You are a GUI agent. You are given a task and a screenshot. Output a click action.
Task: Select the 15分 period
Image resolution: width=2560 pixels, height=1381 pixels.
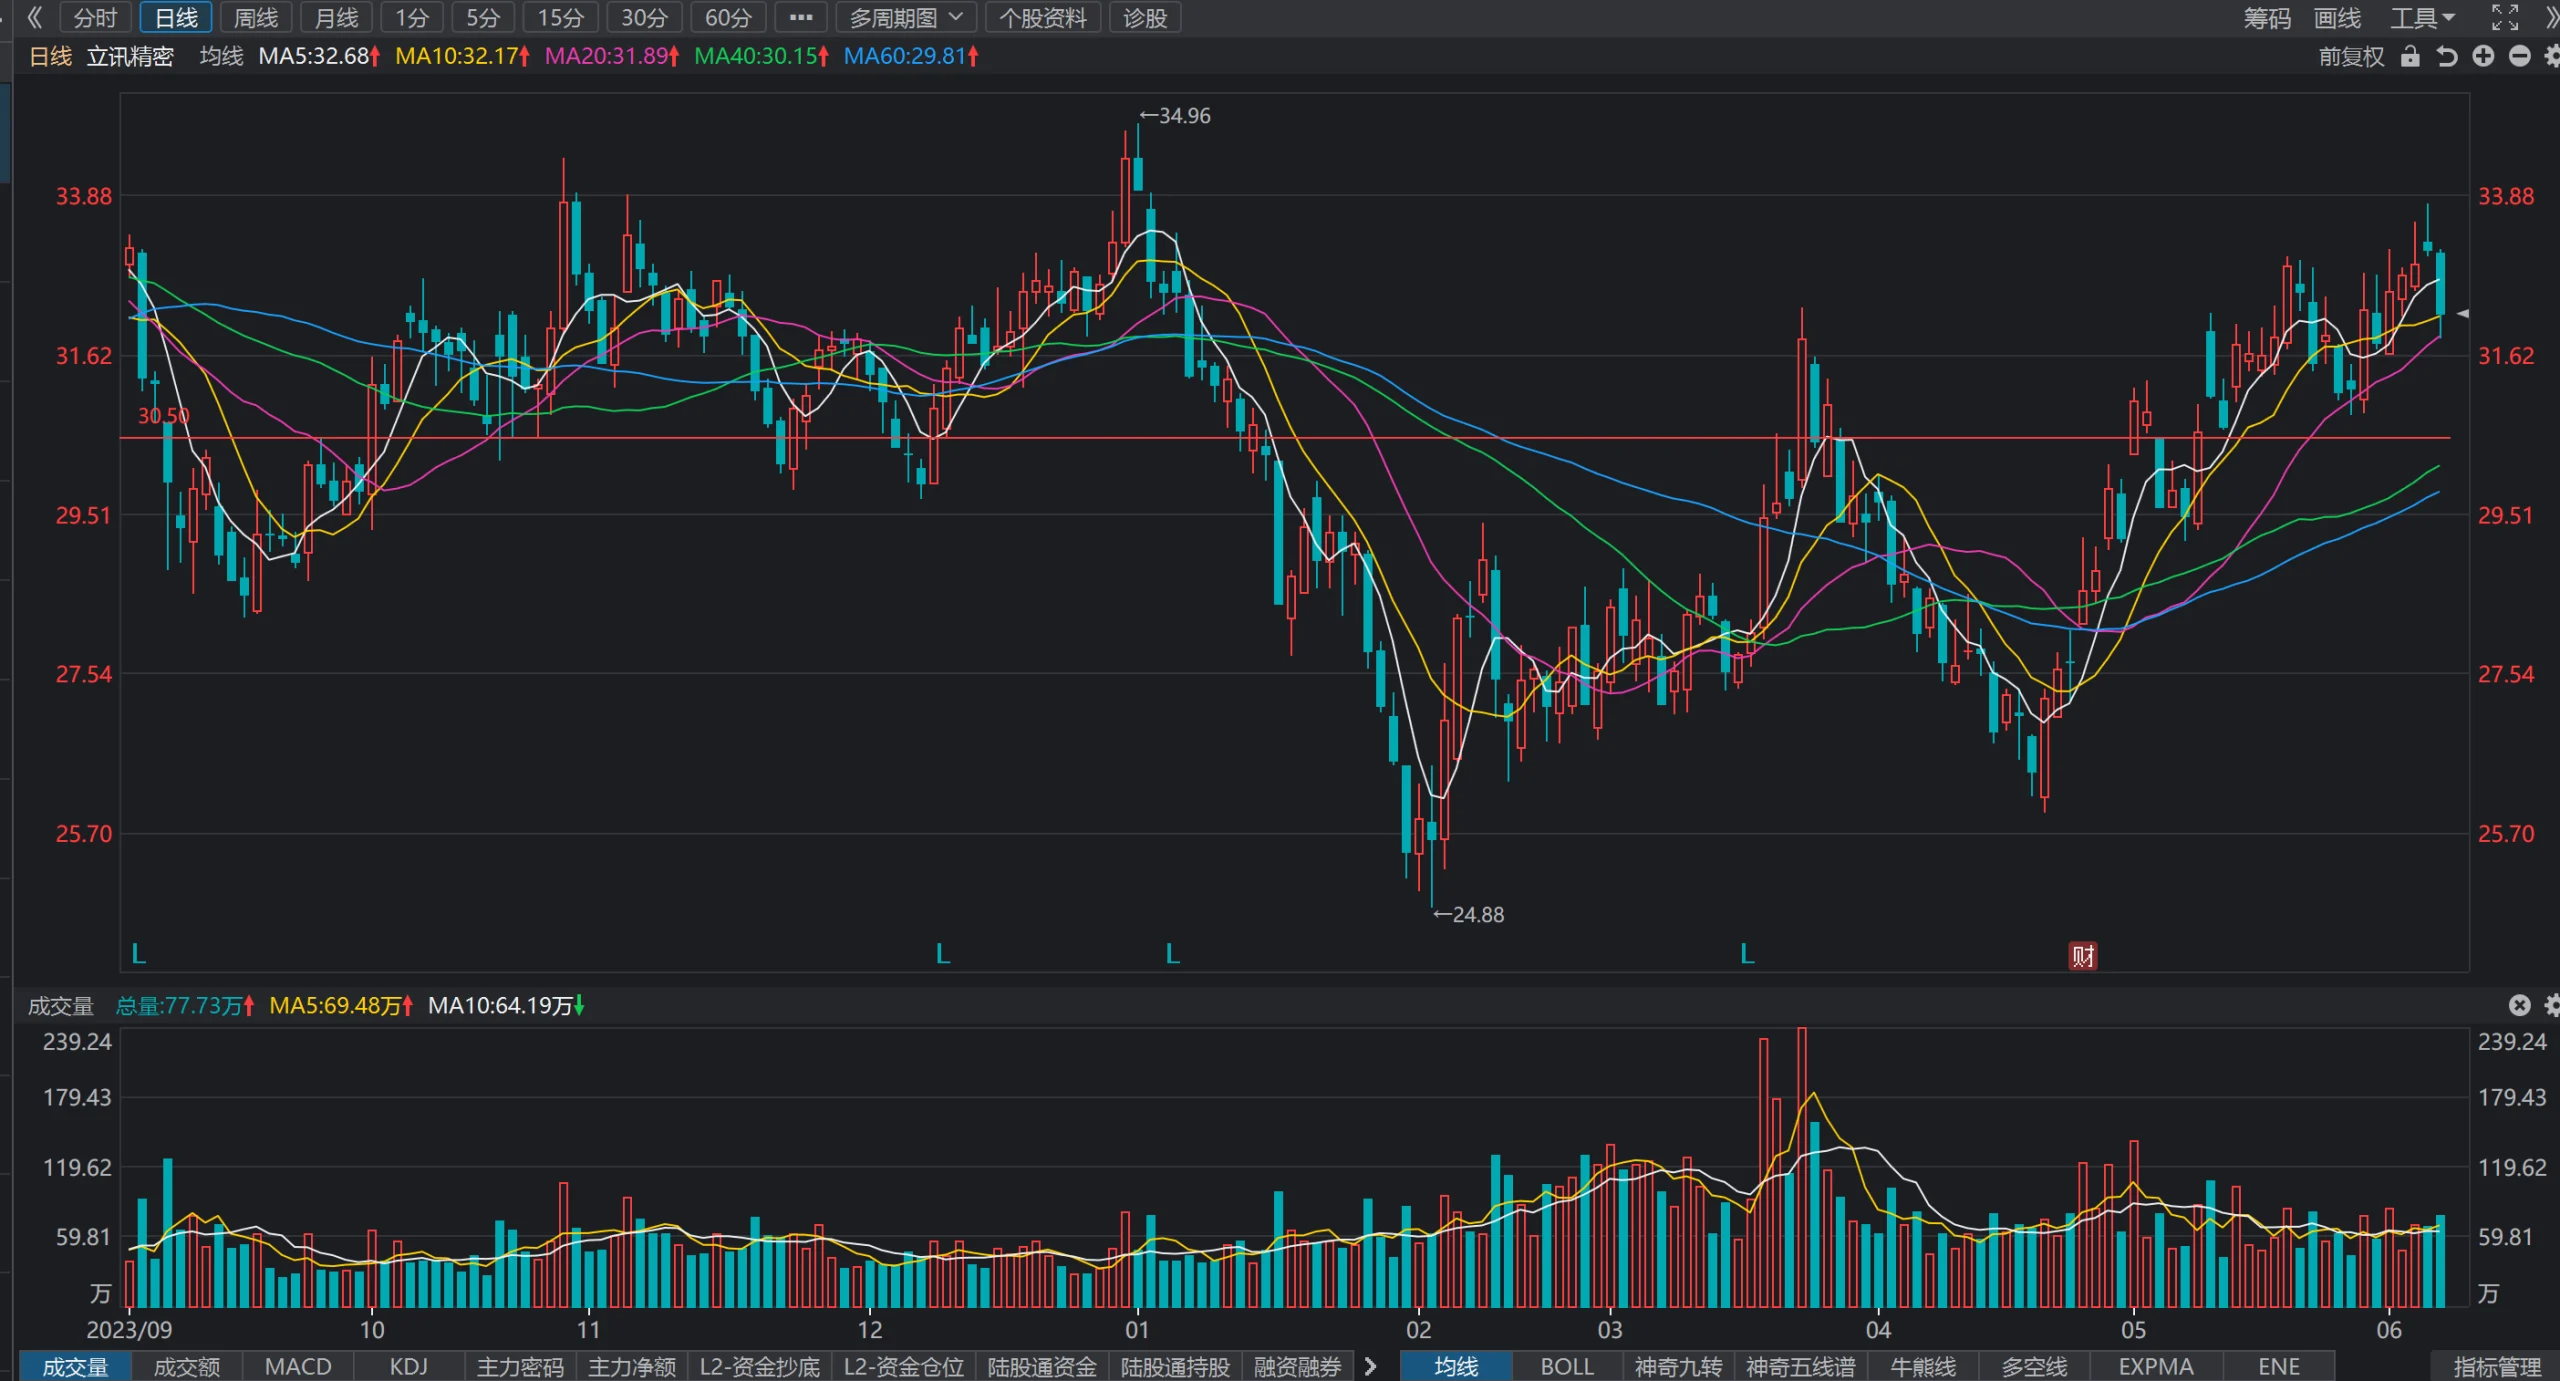click(x=560, y=17)
